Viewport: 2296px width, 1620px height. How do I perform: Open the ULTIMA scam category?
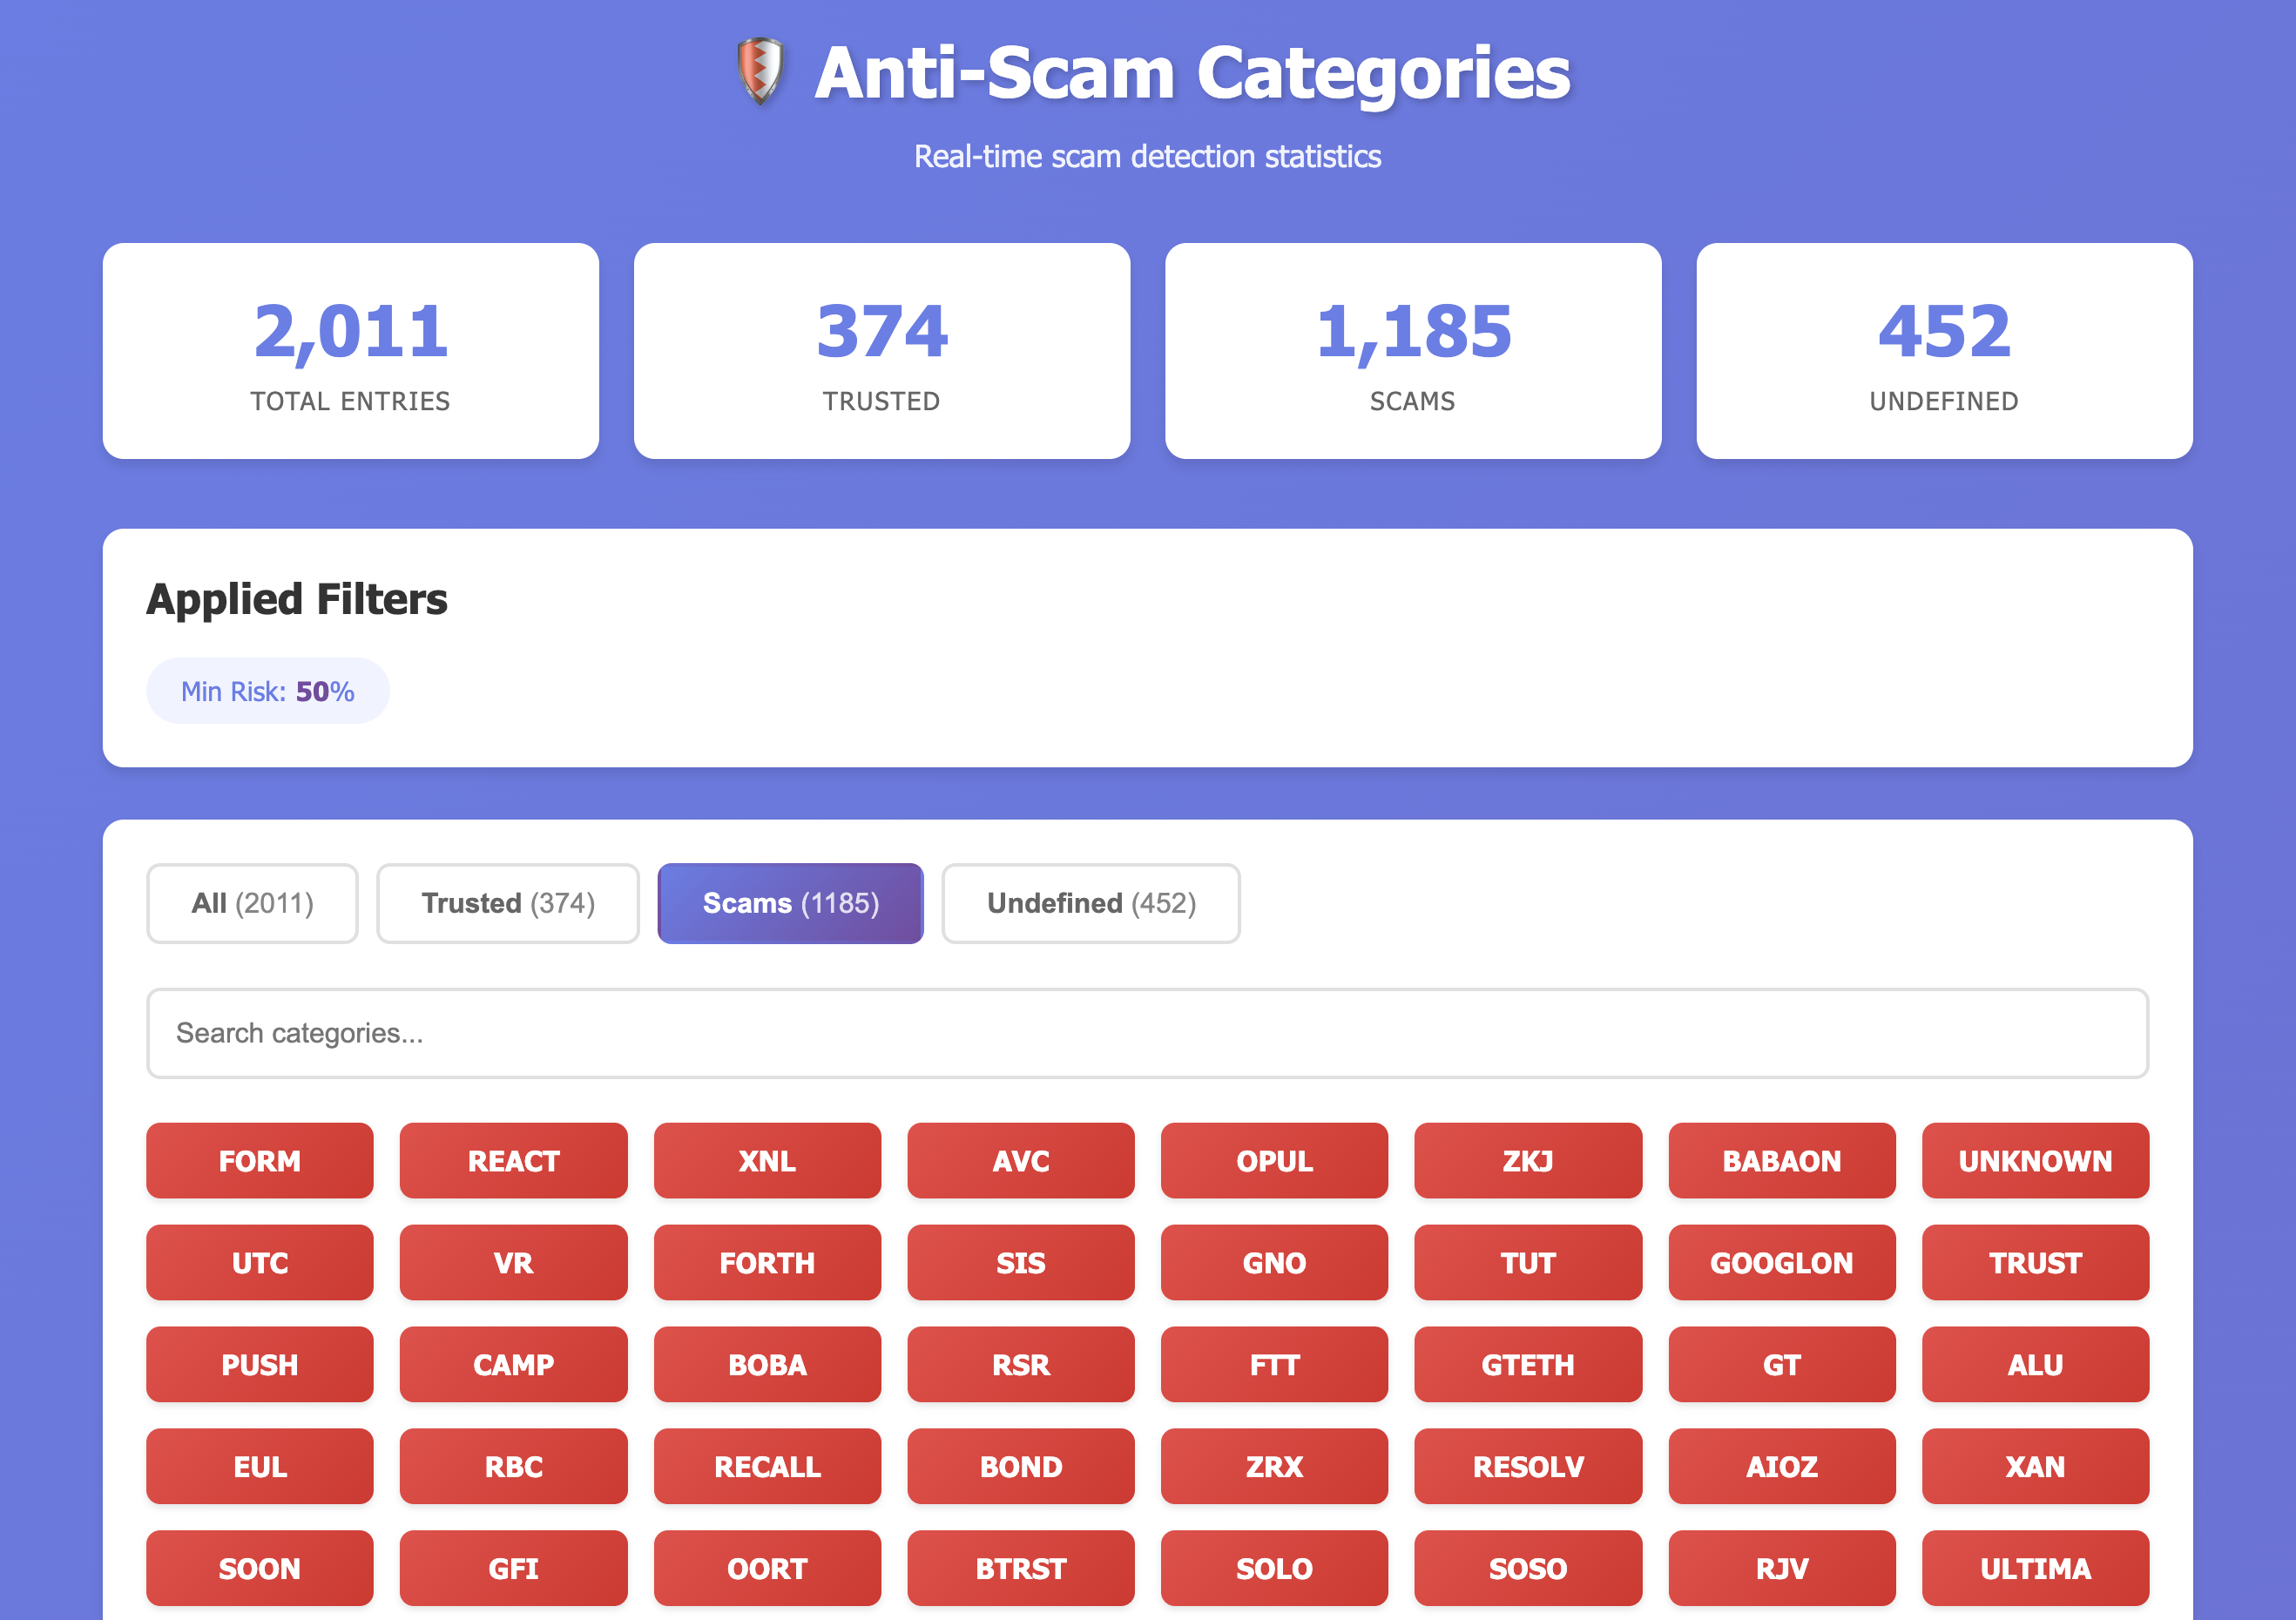tap(2036, 1568)
